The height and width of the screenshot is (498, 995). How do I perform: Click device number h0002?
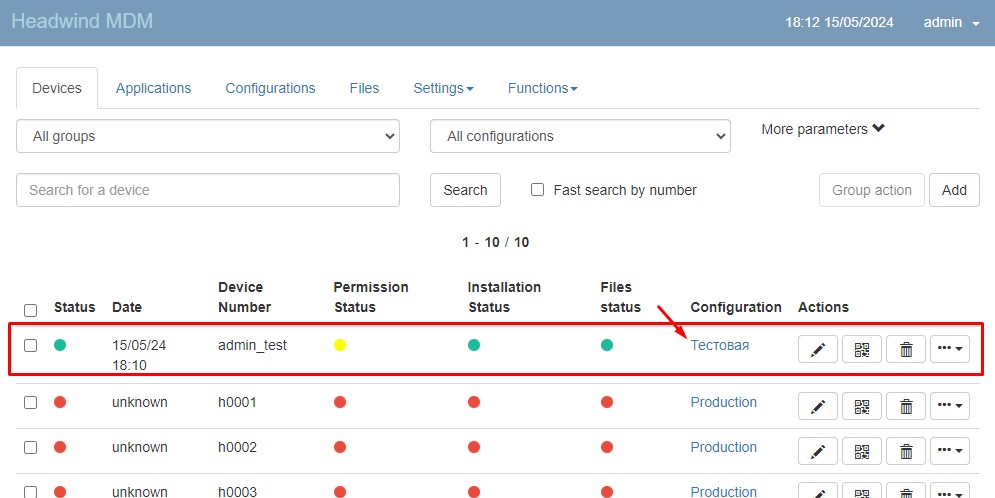point(237,447)
